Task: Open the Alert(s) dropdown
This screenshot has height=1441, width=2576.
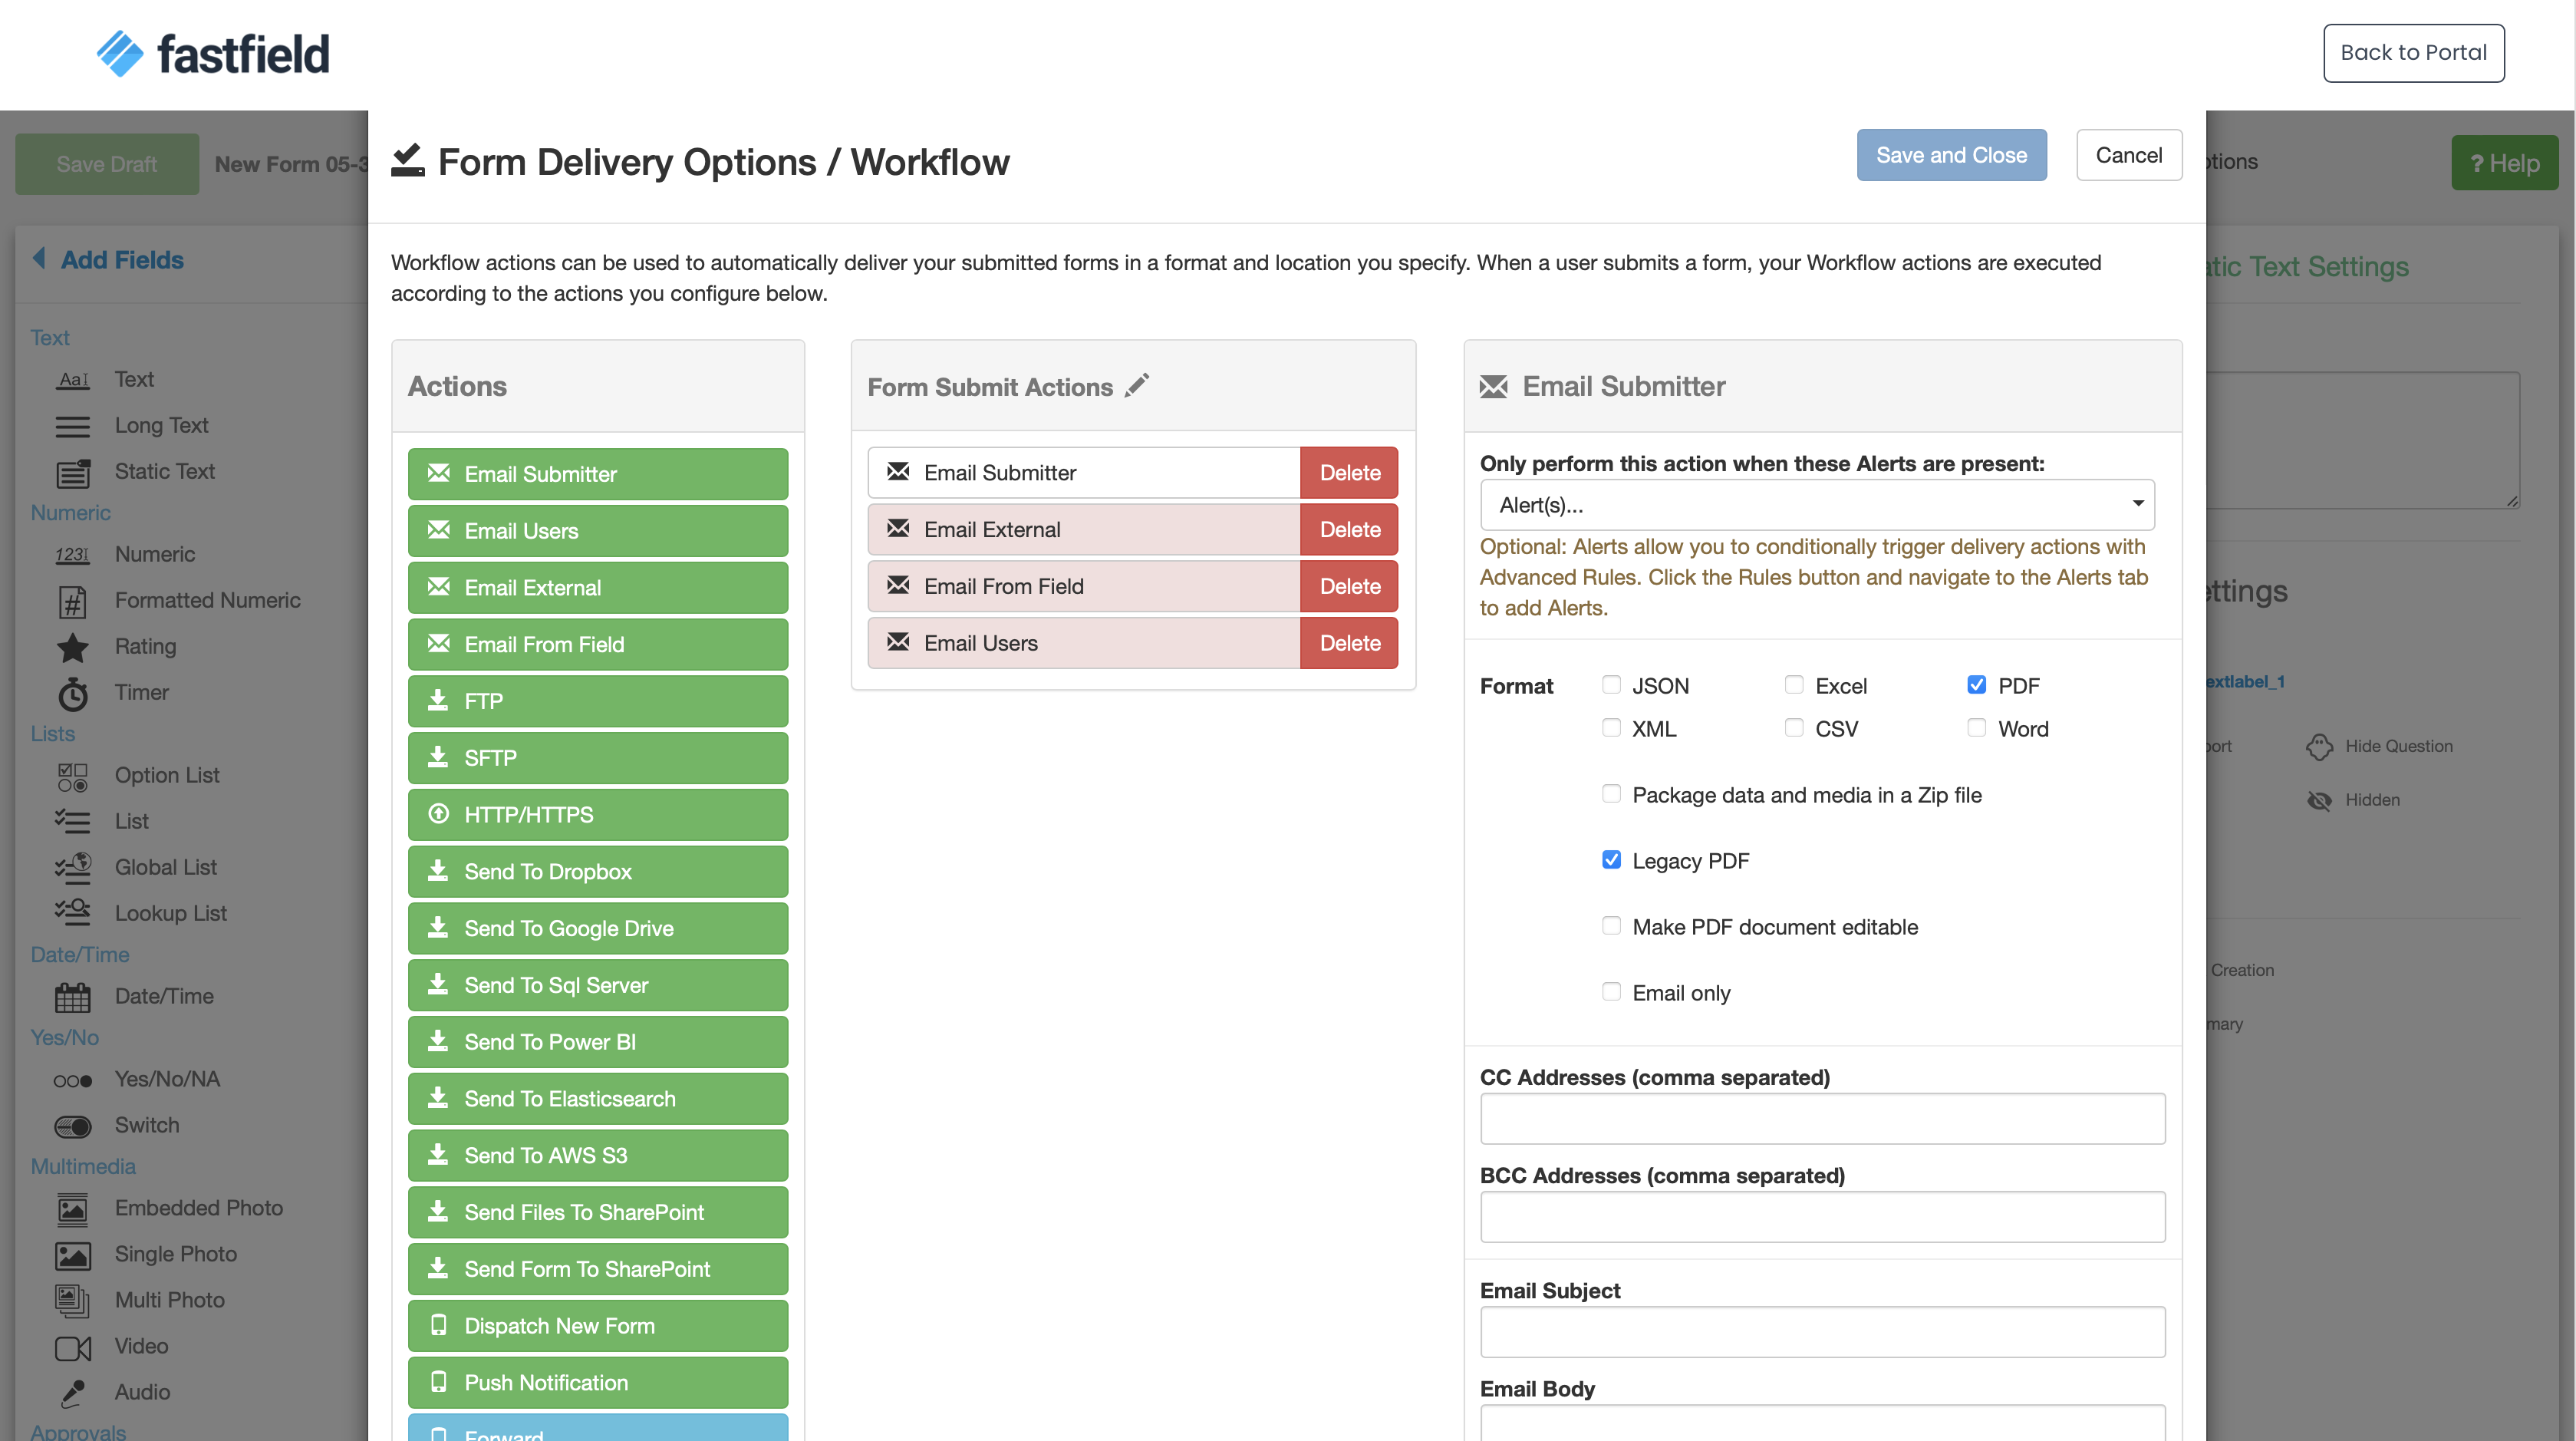Action: click(x=1816, y=505)
